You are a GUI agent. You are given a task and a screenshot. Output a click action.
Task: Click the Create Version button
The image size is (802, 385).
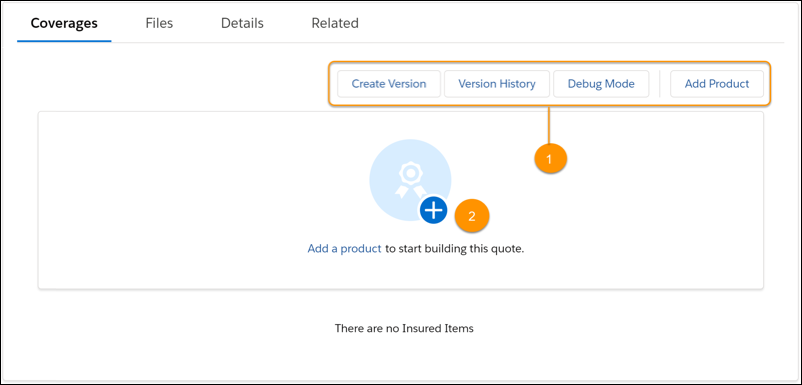pyautogui.click(x=389, y=84)
